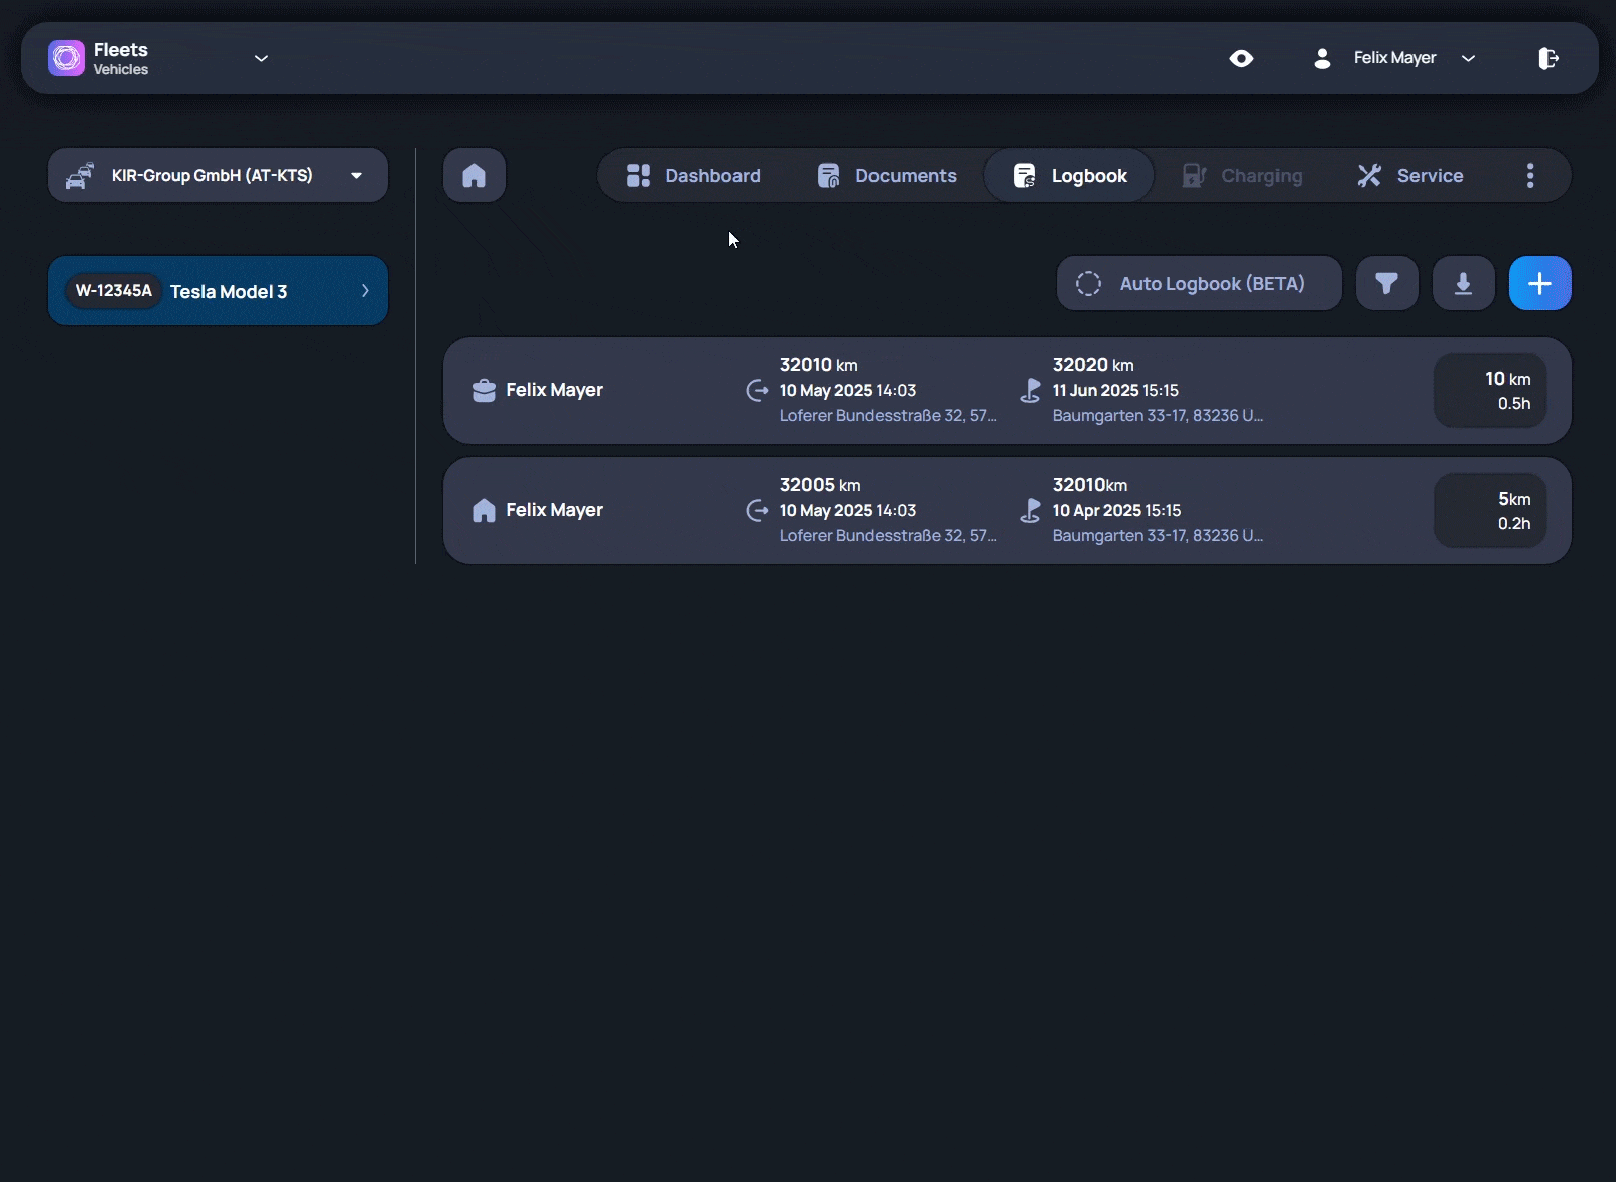Click Baumgarten 33-17 address in first entry

click(x=1158, y=415)
